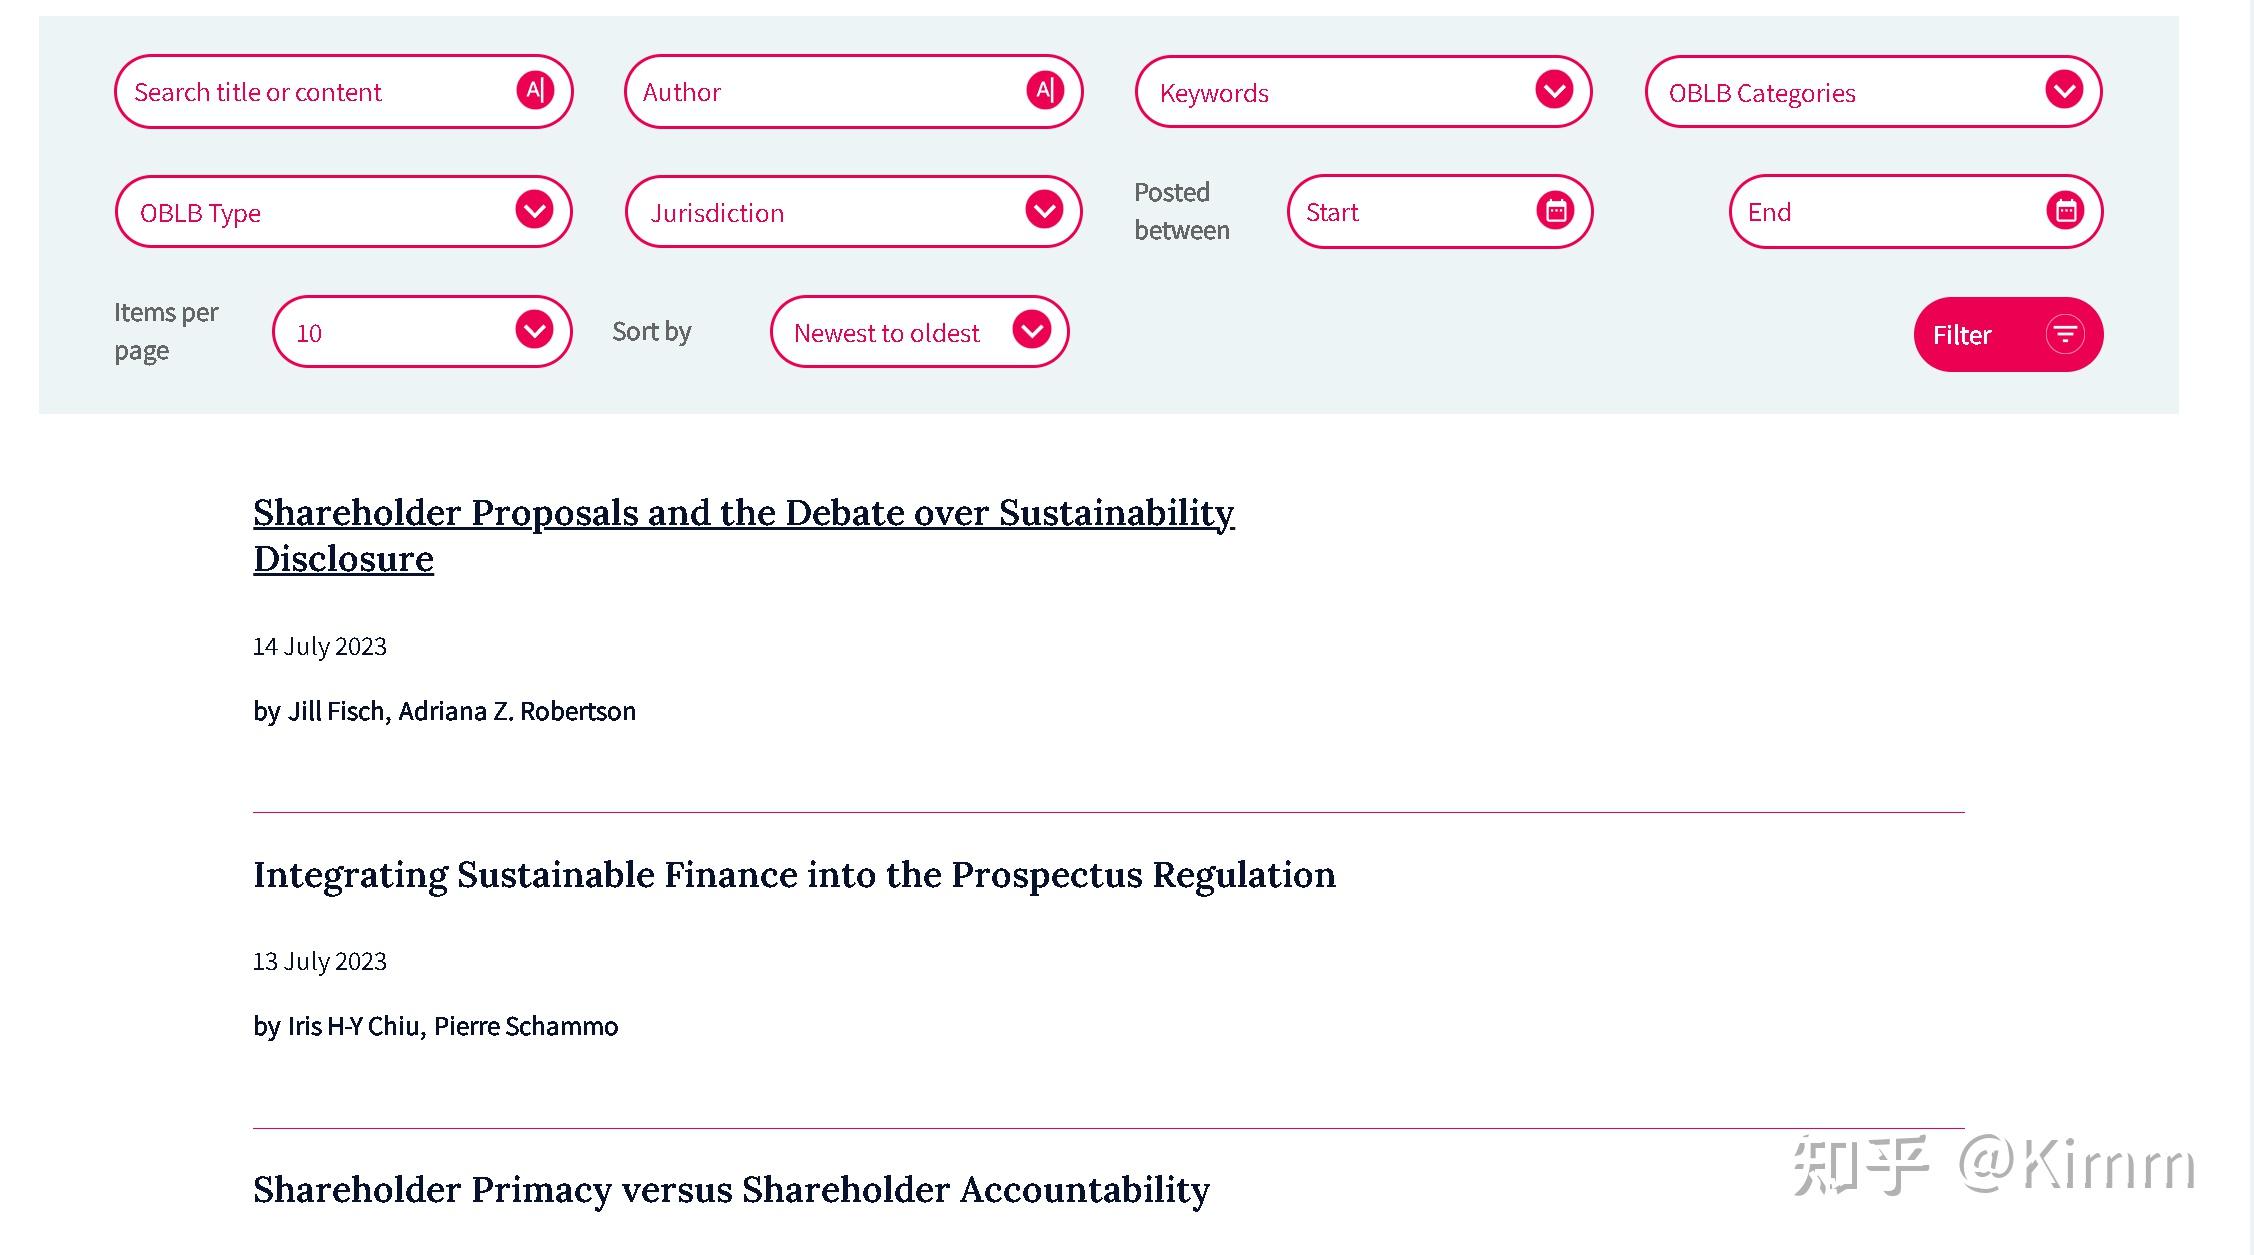Open the Items per page dropdown
The width and height of the screenshot is (2254, 1255).
point(421,332)
